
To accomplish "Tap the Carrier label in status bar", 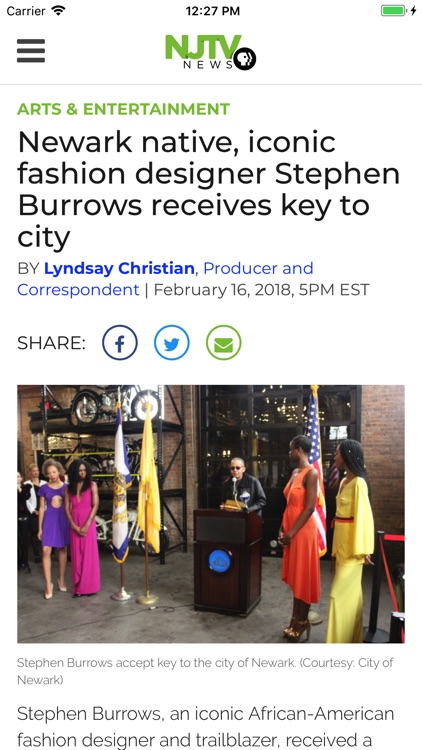I will (x=26, y=11).
